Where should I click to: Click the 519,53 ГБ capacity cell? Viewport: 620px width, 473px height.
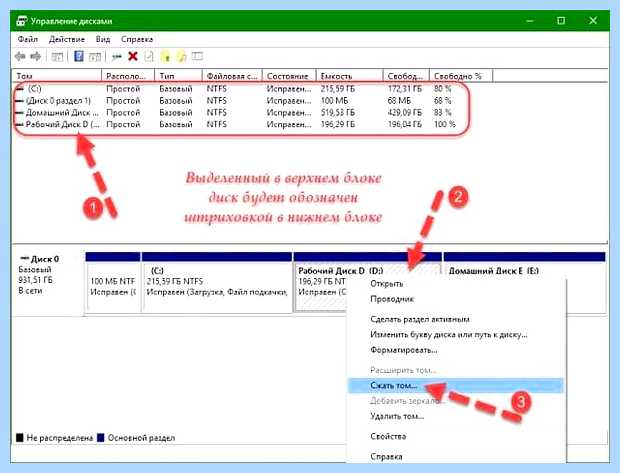click(x=337, y=113)
